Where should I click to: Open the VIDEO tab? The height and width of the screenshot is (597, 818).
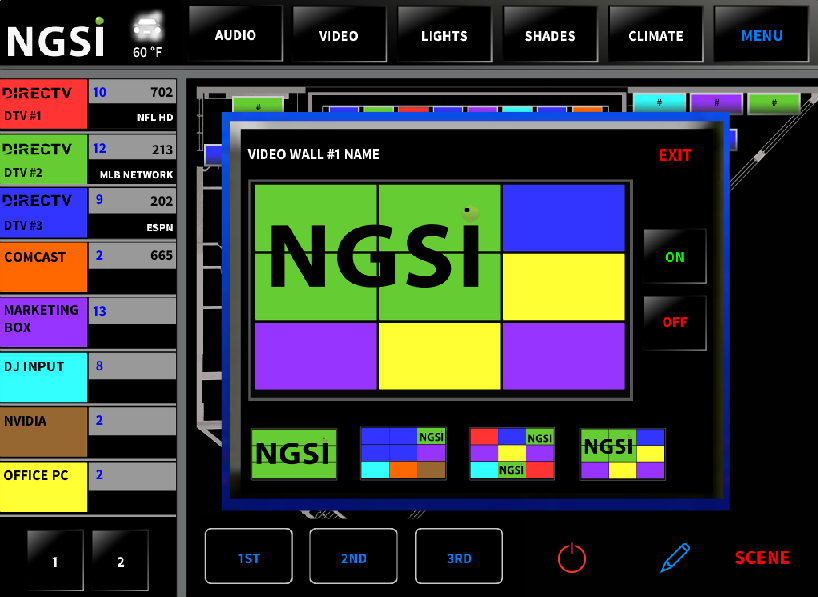click(x=339, y=35)
